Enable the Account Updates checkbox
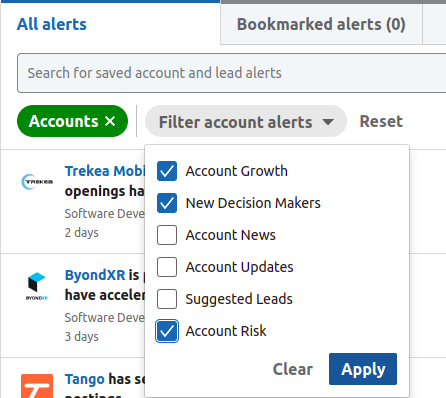The image size is (446, 398). click(x=167, y=267)
